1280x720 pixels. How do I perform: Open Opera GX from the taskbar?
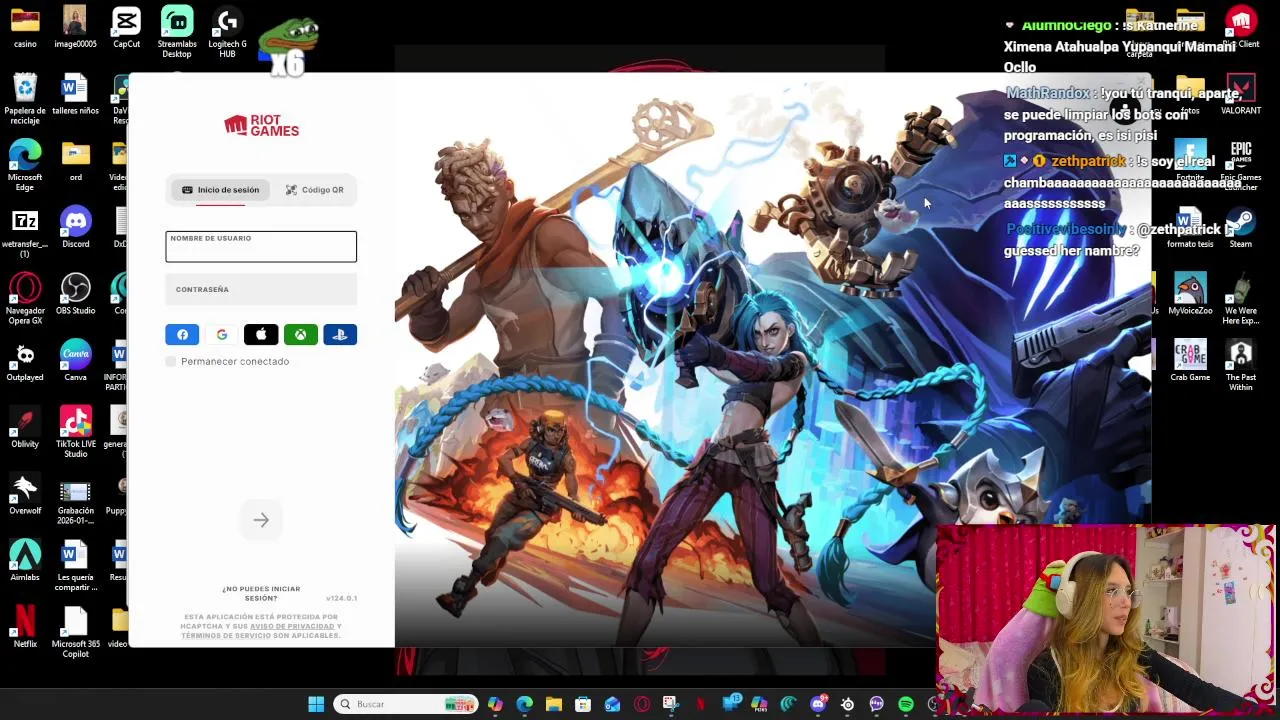[x=642, y=704]
